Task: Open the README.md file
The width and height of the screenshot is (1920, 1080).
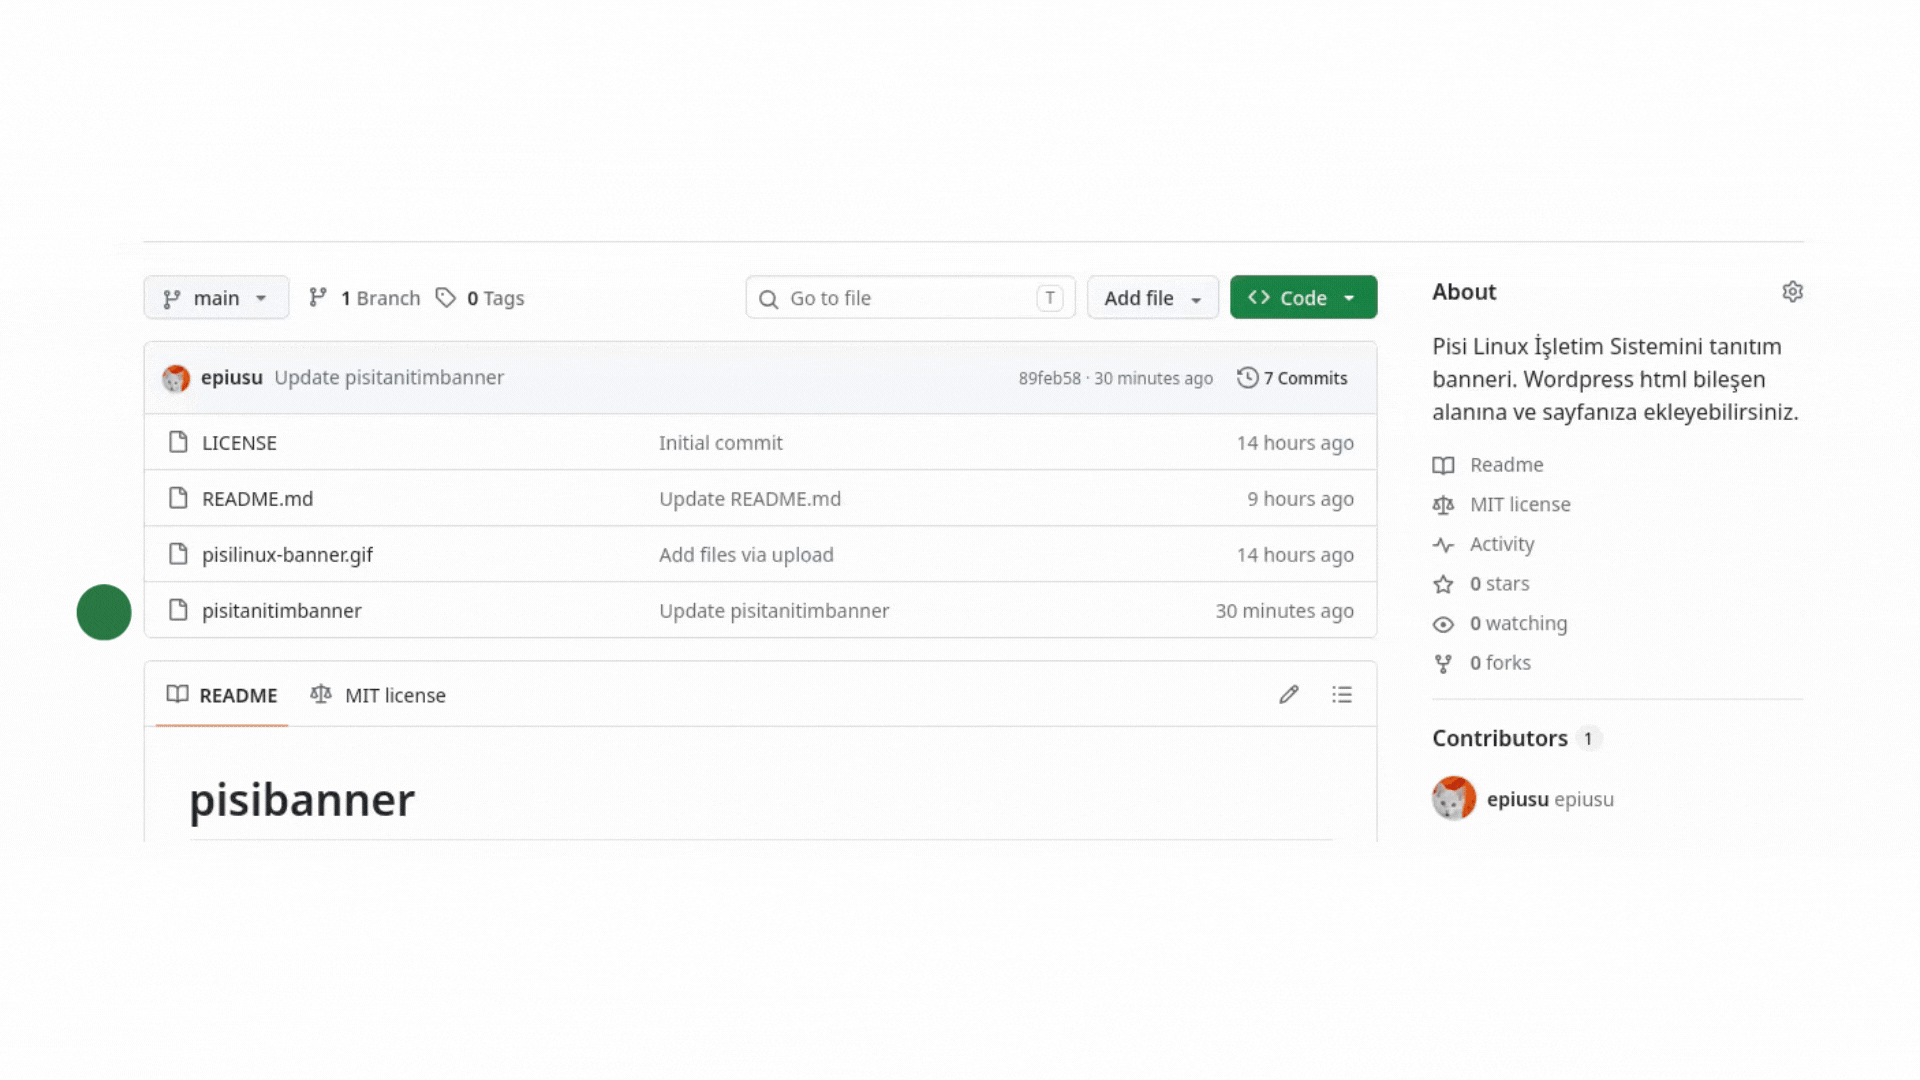Action: [x=257, y=499]
